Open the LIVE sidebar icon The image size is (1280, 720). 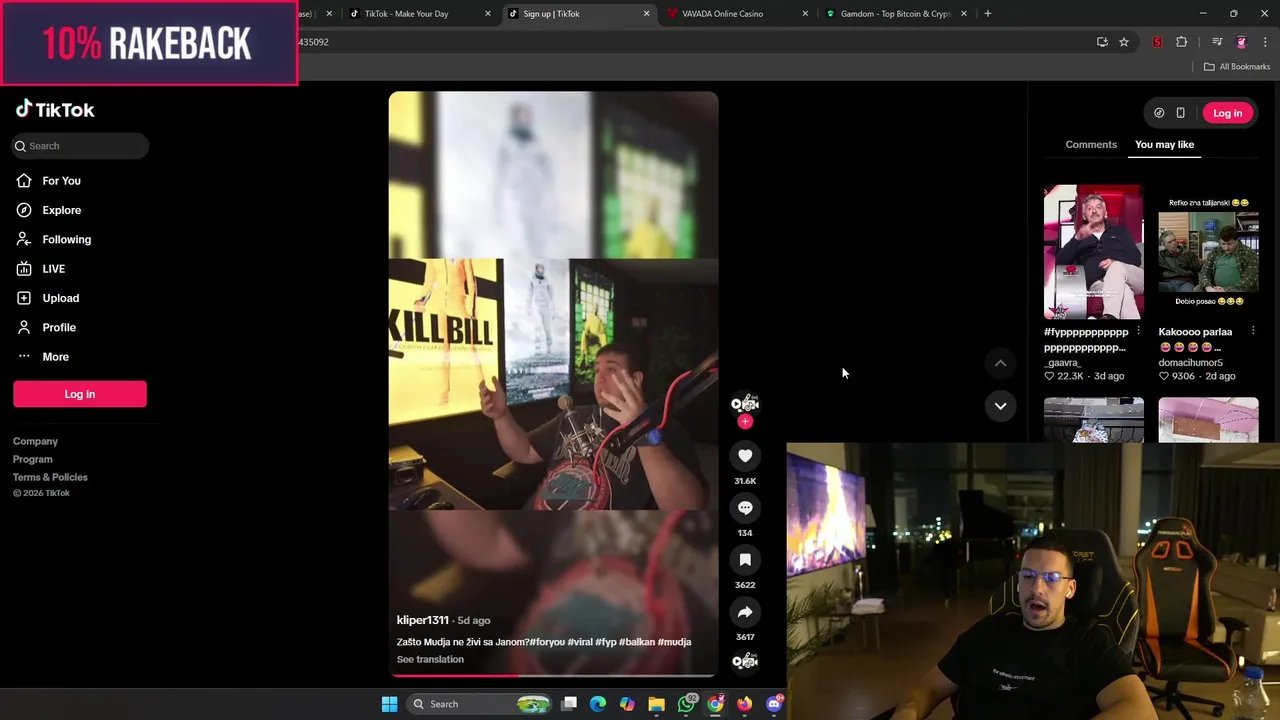(x=24, y=269)
